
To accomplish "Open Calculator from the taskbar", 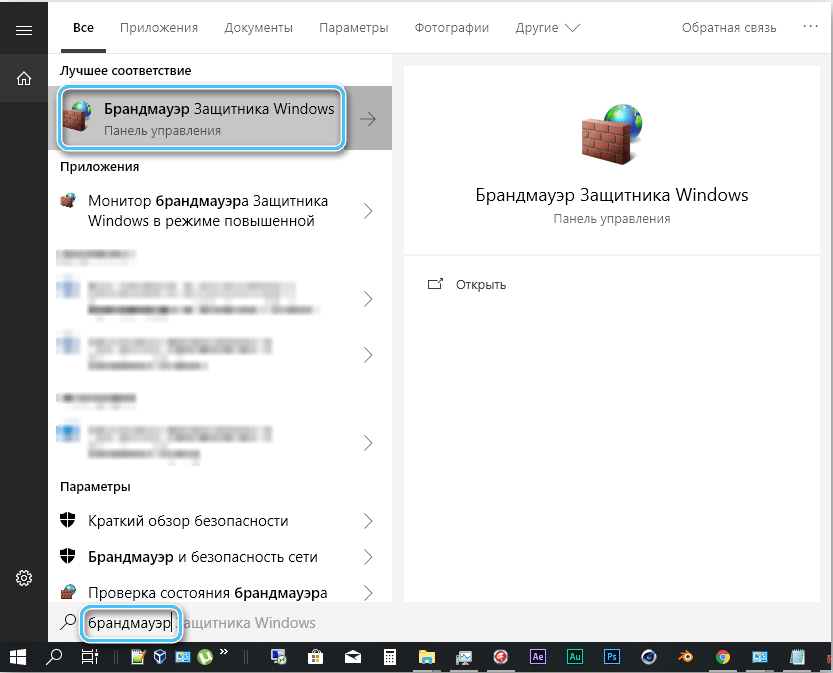I will coord(390,657).
